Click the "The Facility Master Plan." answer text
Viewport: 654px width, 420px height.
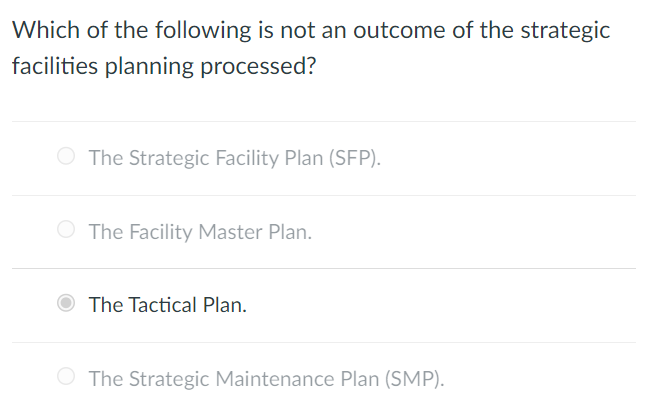(x=200, y=232)
